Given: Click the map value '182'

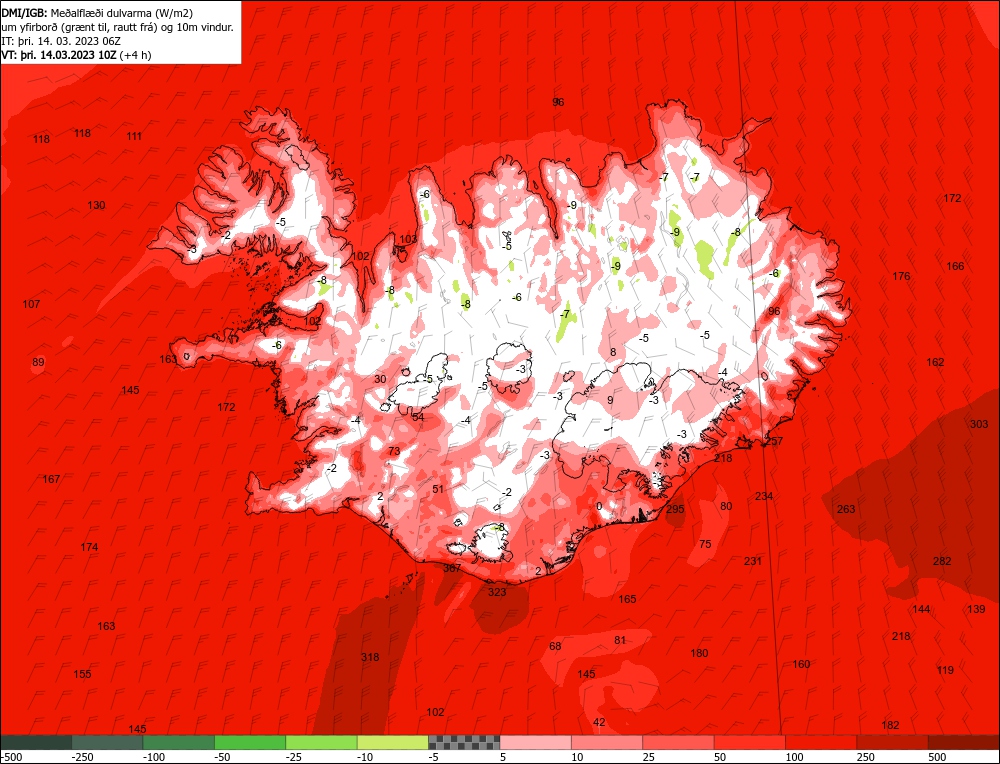Looking at the screenshot, I should tap(890, 725).
